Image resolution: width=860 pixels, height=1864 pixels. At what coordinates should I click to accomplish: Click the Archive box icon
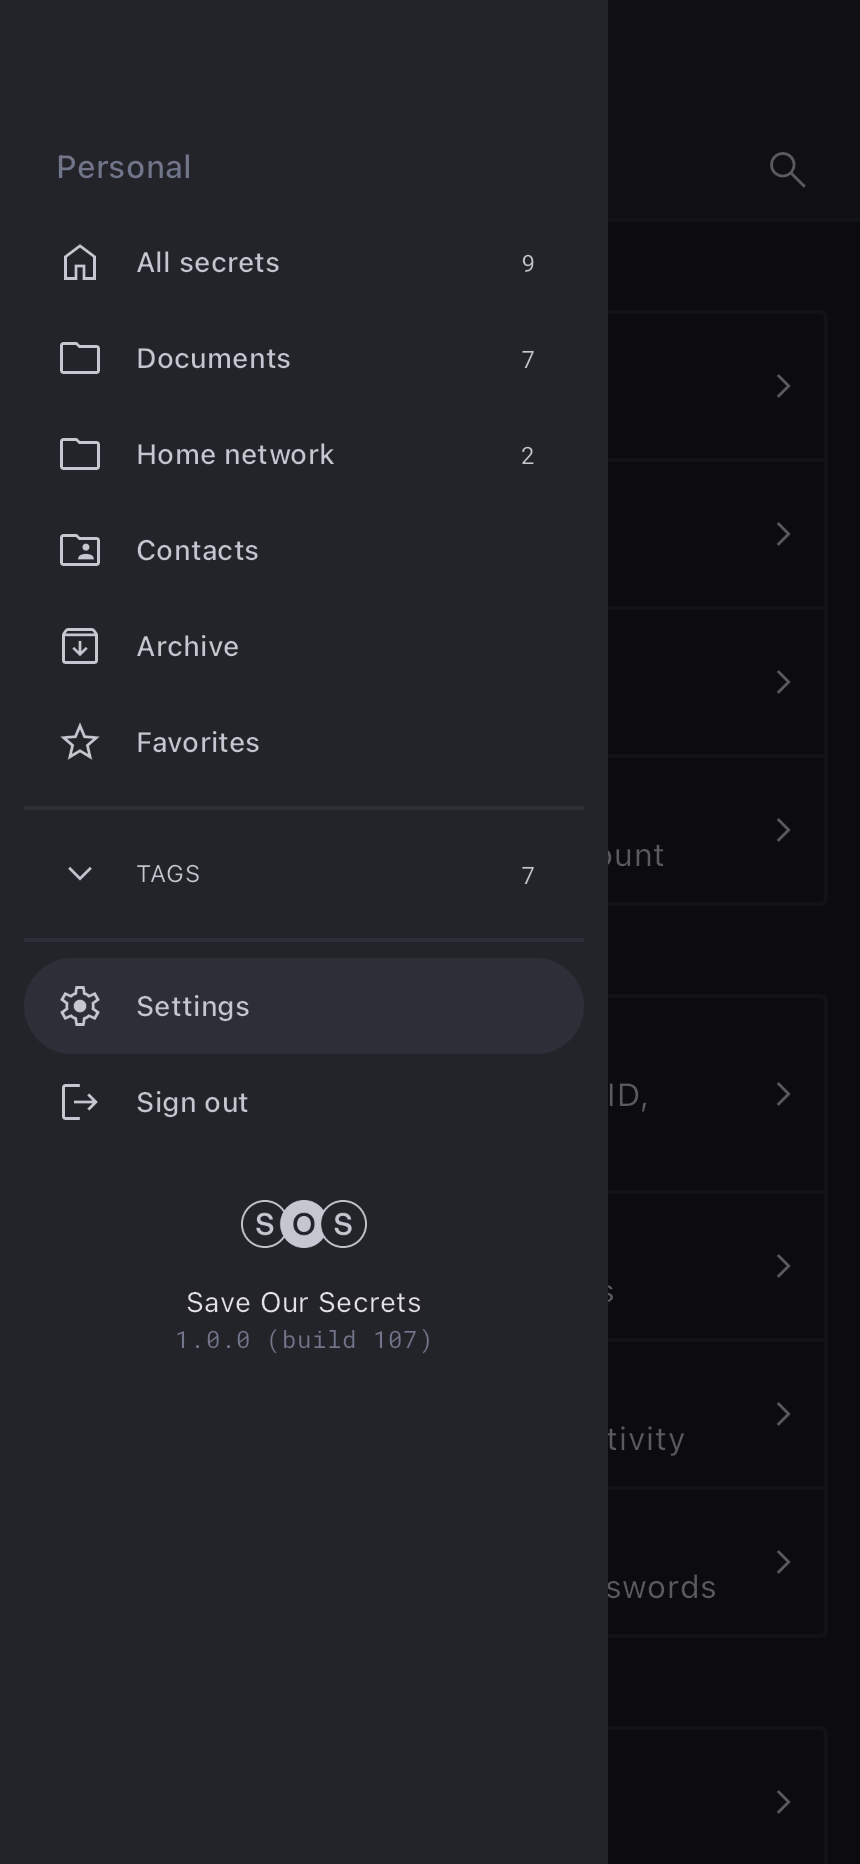80,646
